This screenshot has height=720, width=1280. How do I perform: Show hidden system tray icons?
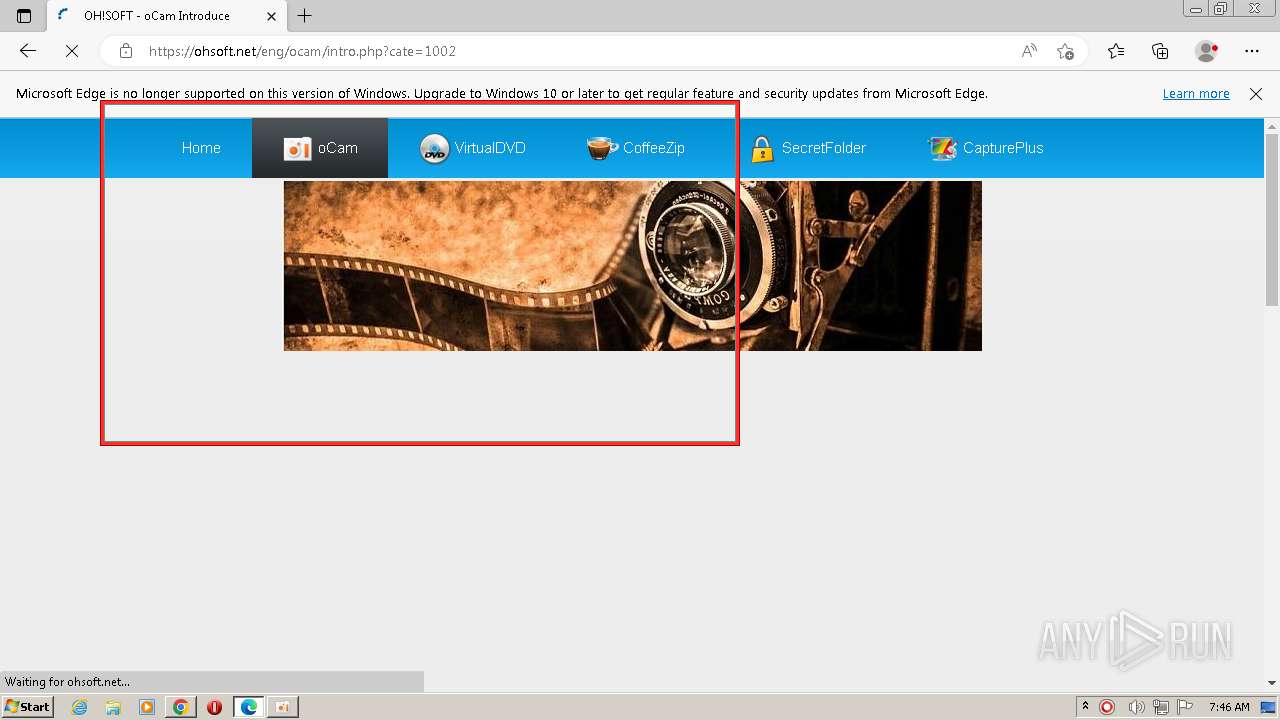(1085, 707)
